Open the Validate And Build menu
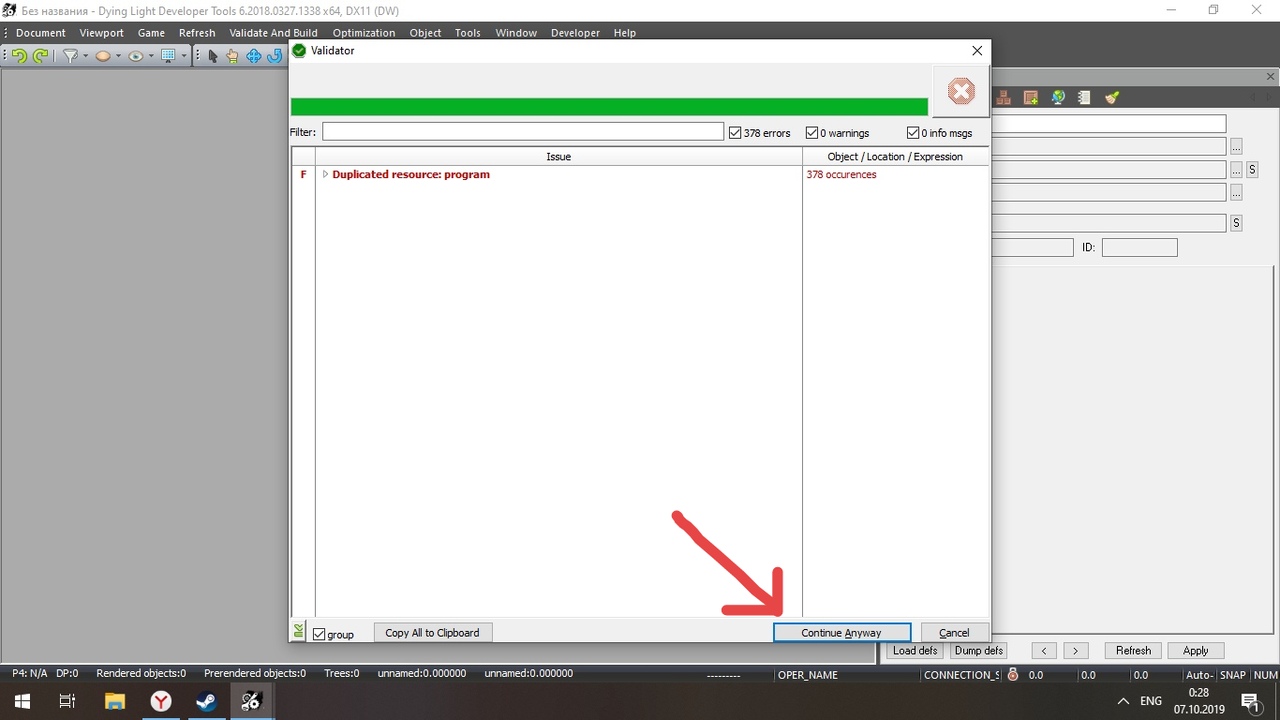Screen dimensions: 1280x720 pos(274,33)
